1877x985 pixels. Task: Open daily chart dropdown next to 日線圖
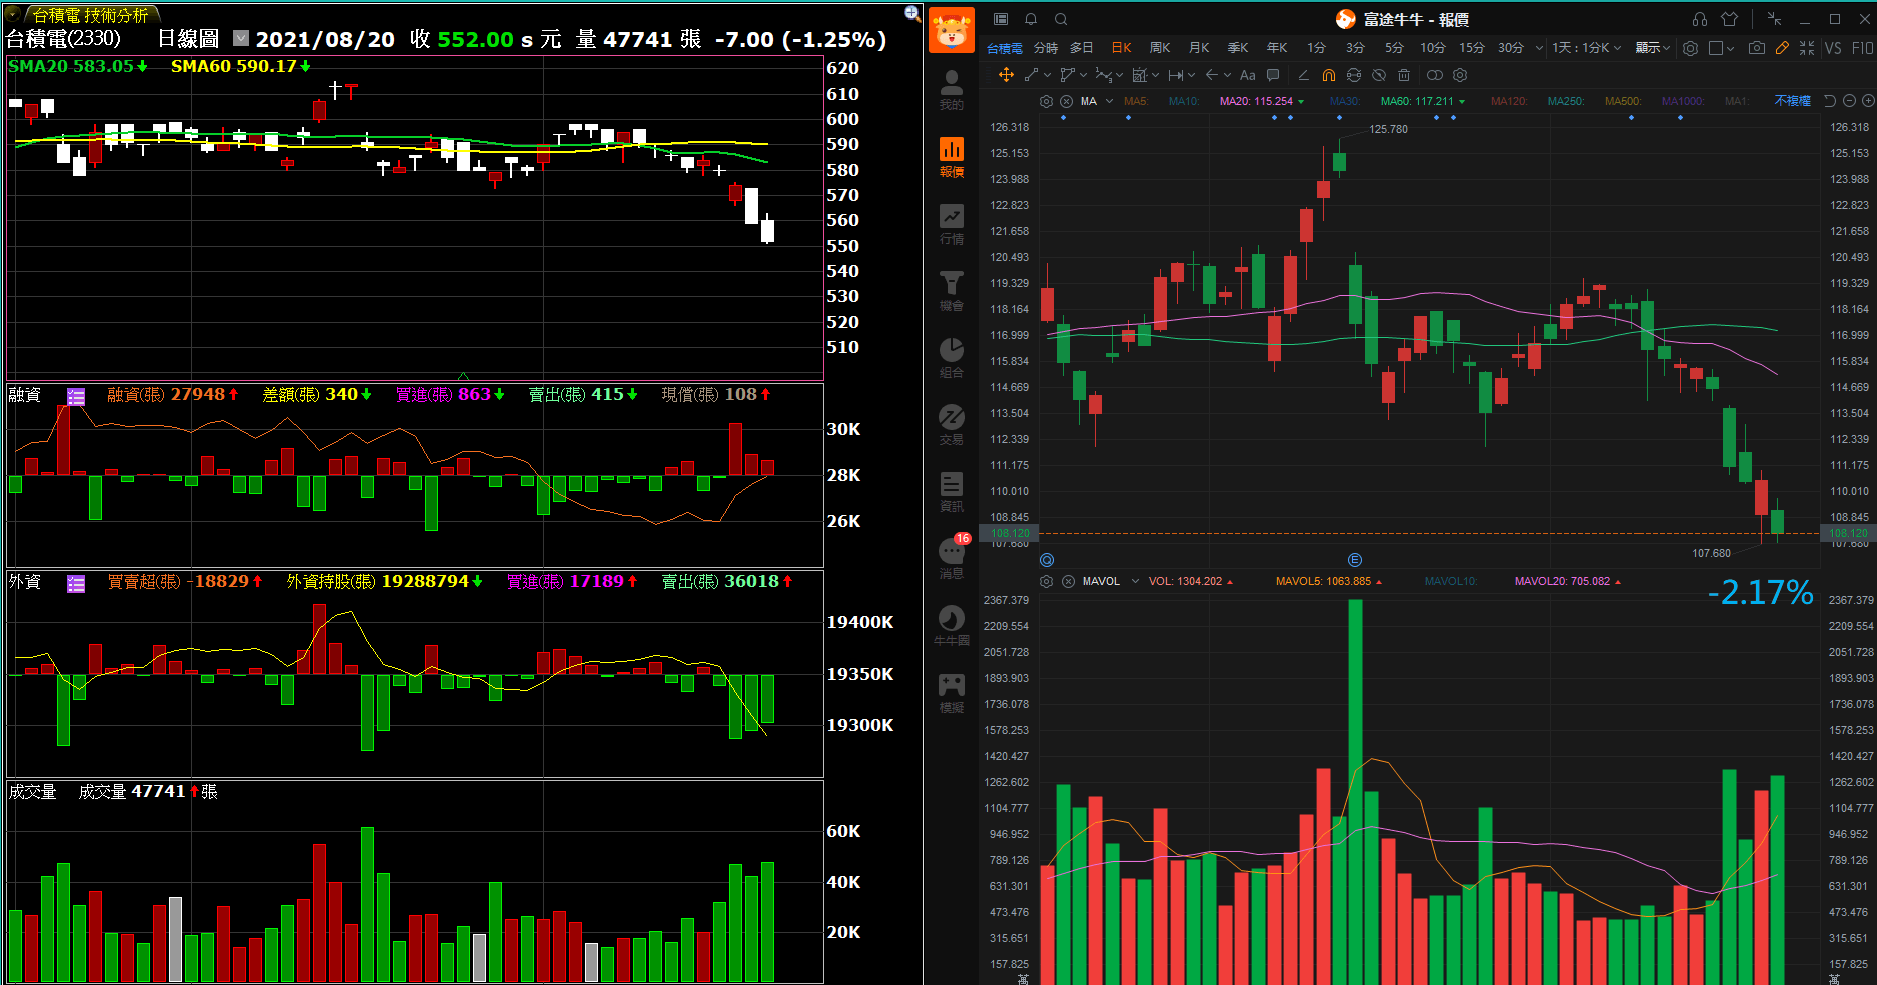pos(241,38)
